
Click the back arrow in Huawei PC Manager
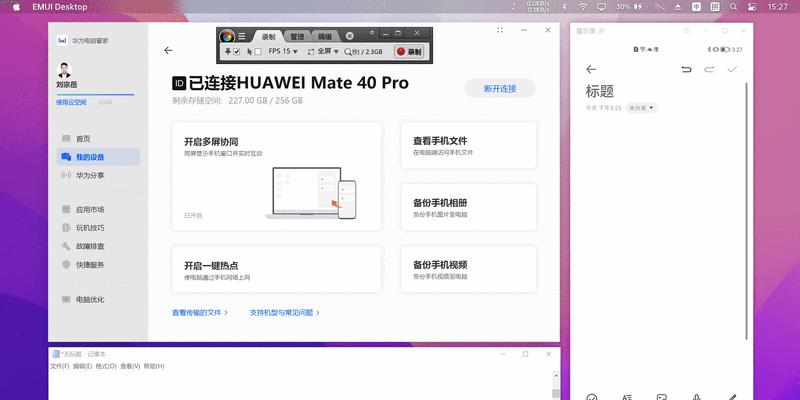pos(168,51)
